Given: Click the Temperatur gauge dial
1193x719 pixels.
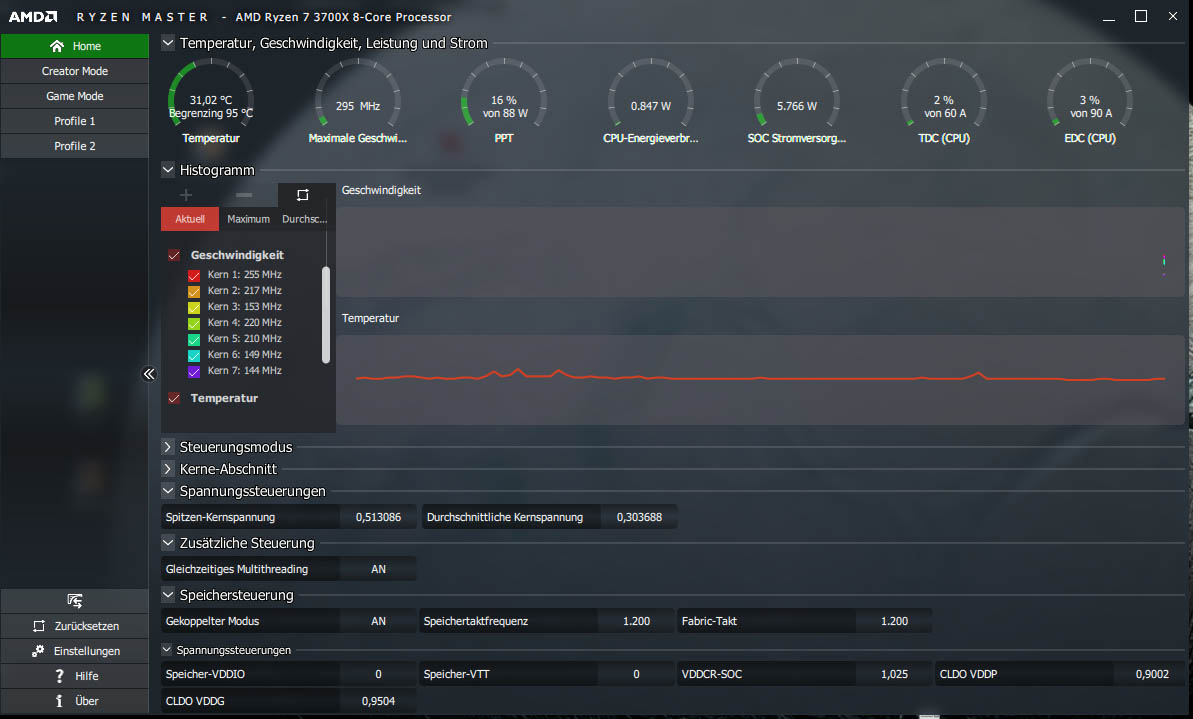Looking at the screenshot, I should (211, 95).
